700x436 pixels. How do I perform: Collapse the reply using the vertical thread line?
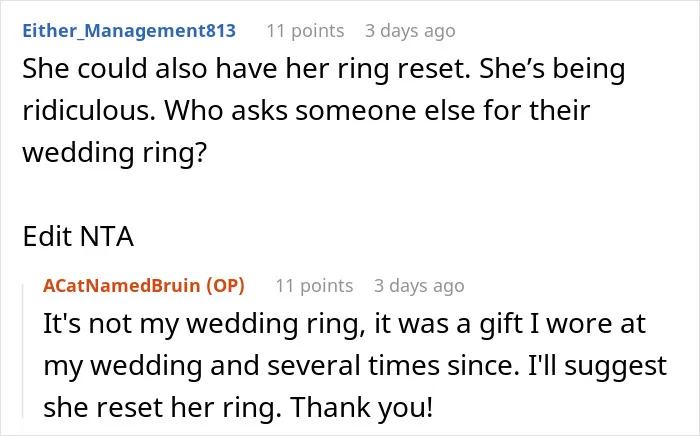[x=24, y=351]
